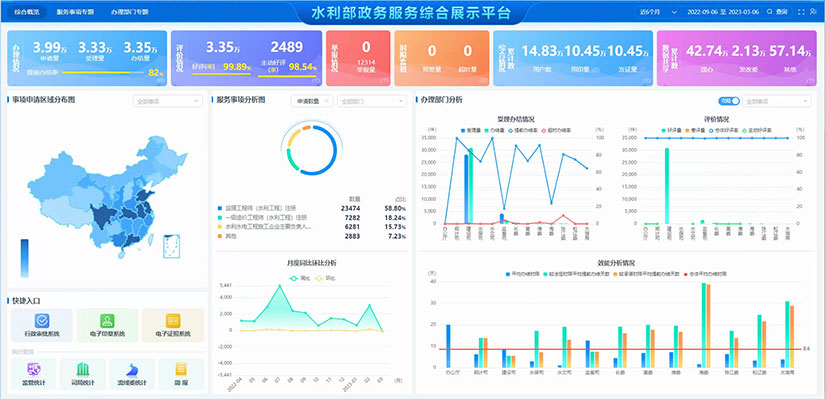Screen dimensions: 826x400
Task: Click the fullscreen icon in the header
Action: coord(802,12)
